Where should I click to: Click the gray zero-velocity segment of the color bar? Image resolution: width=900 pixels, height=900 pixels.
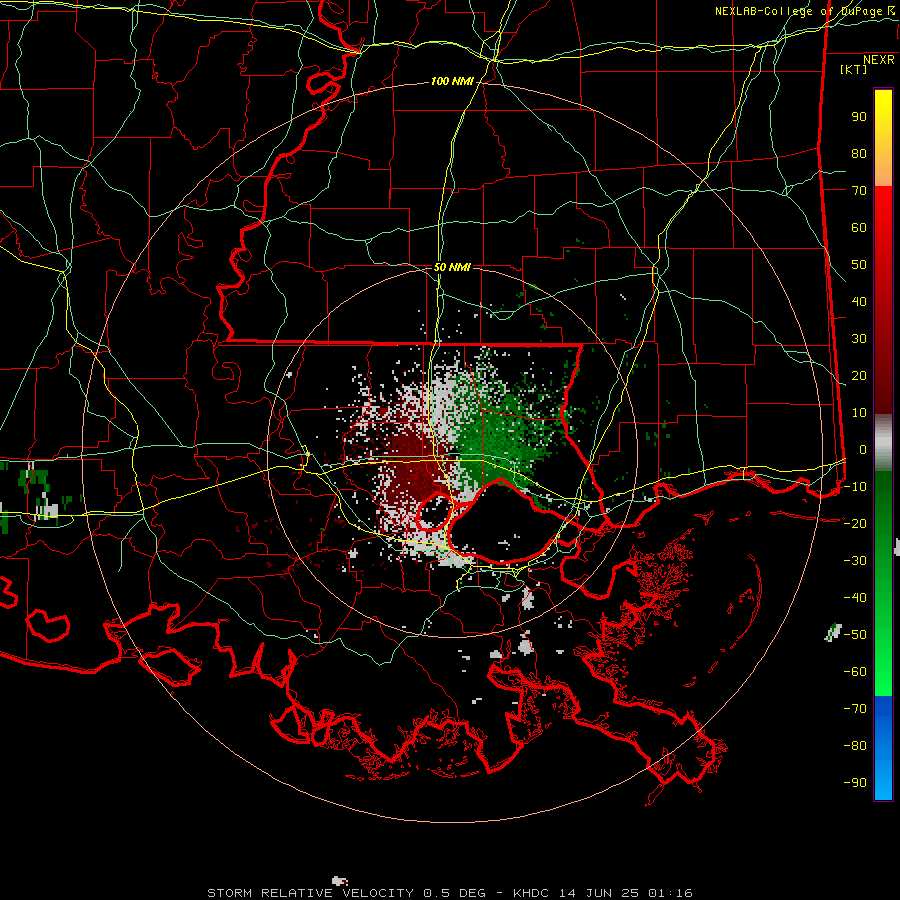(x=883, y=443)
